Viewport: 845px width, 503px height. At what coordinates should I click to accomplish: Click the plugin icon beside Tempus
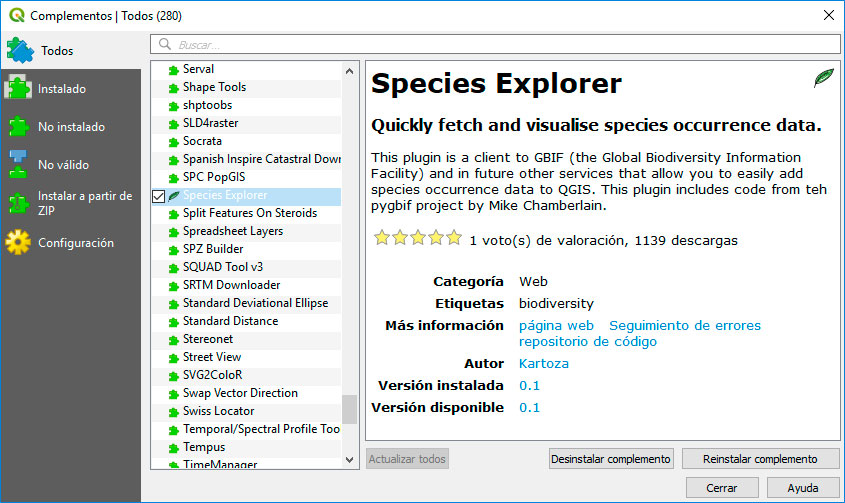pyautogui.click(x=174, y=448)
